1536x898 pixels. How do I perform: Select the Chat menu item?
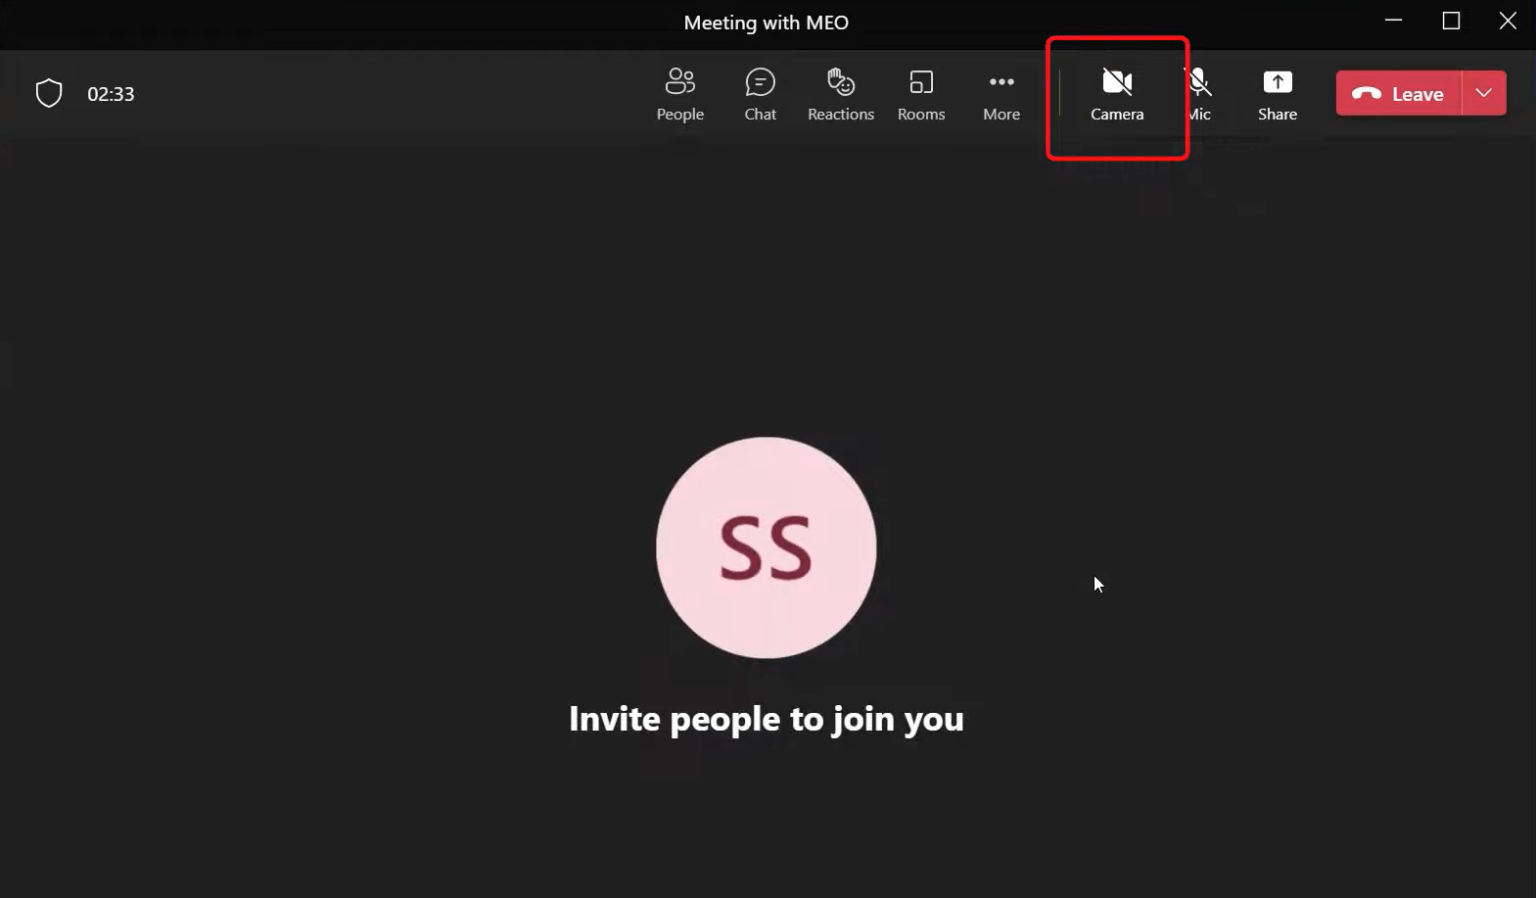coord(760,93)
